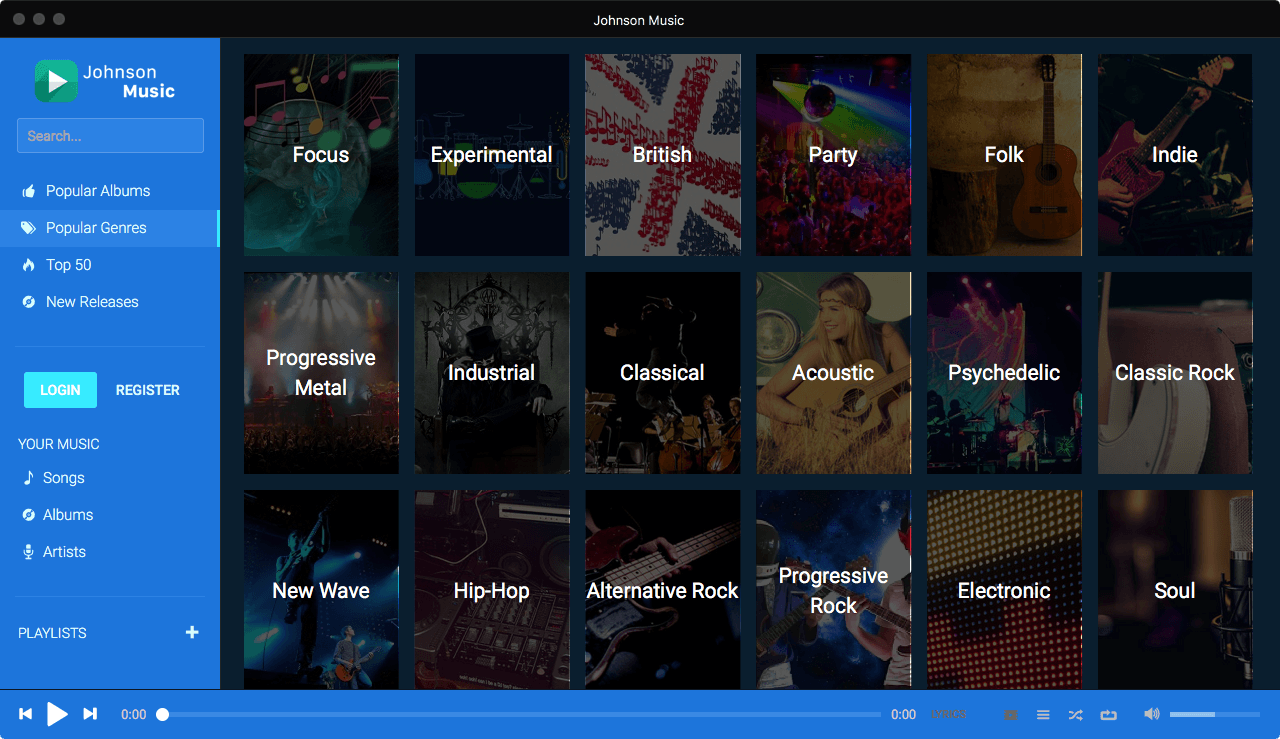Image resolution: width=1280 pixels, height=739 pixels.
Task: Open the Folk genre tile
Action: [x=1004, y=155]
